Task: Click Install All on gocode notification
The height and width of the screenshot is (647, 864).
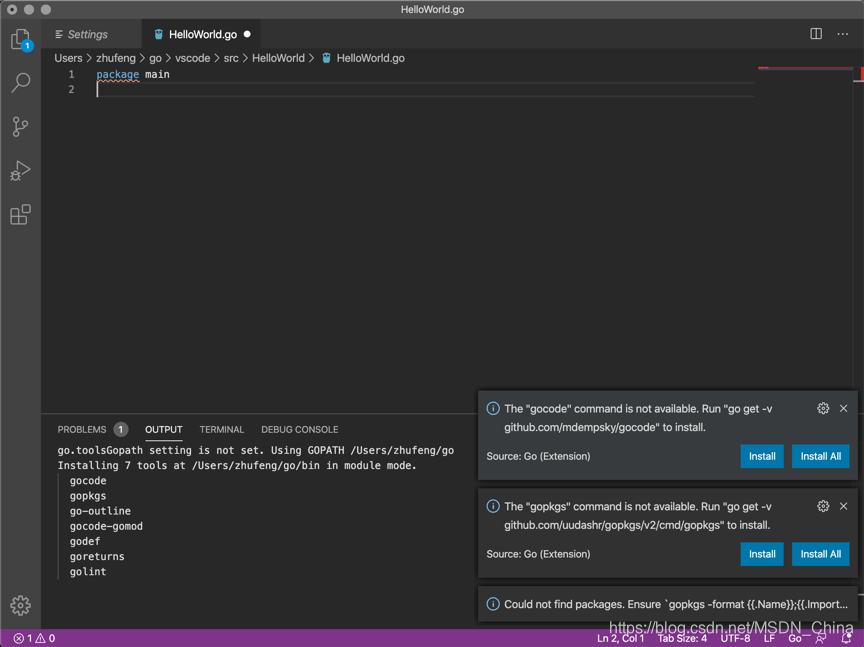Action: pyautogui.click(x=820, y=456)
